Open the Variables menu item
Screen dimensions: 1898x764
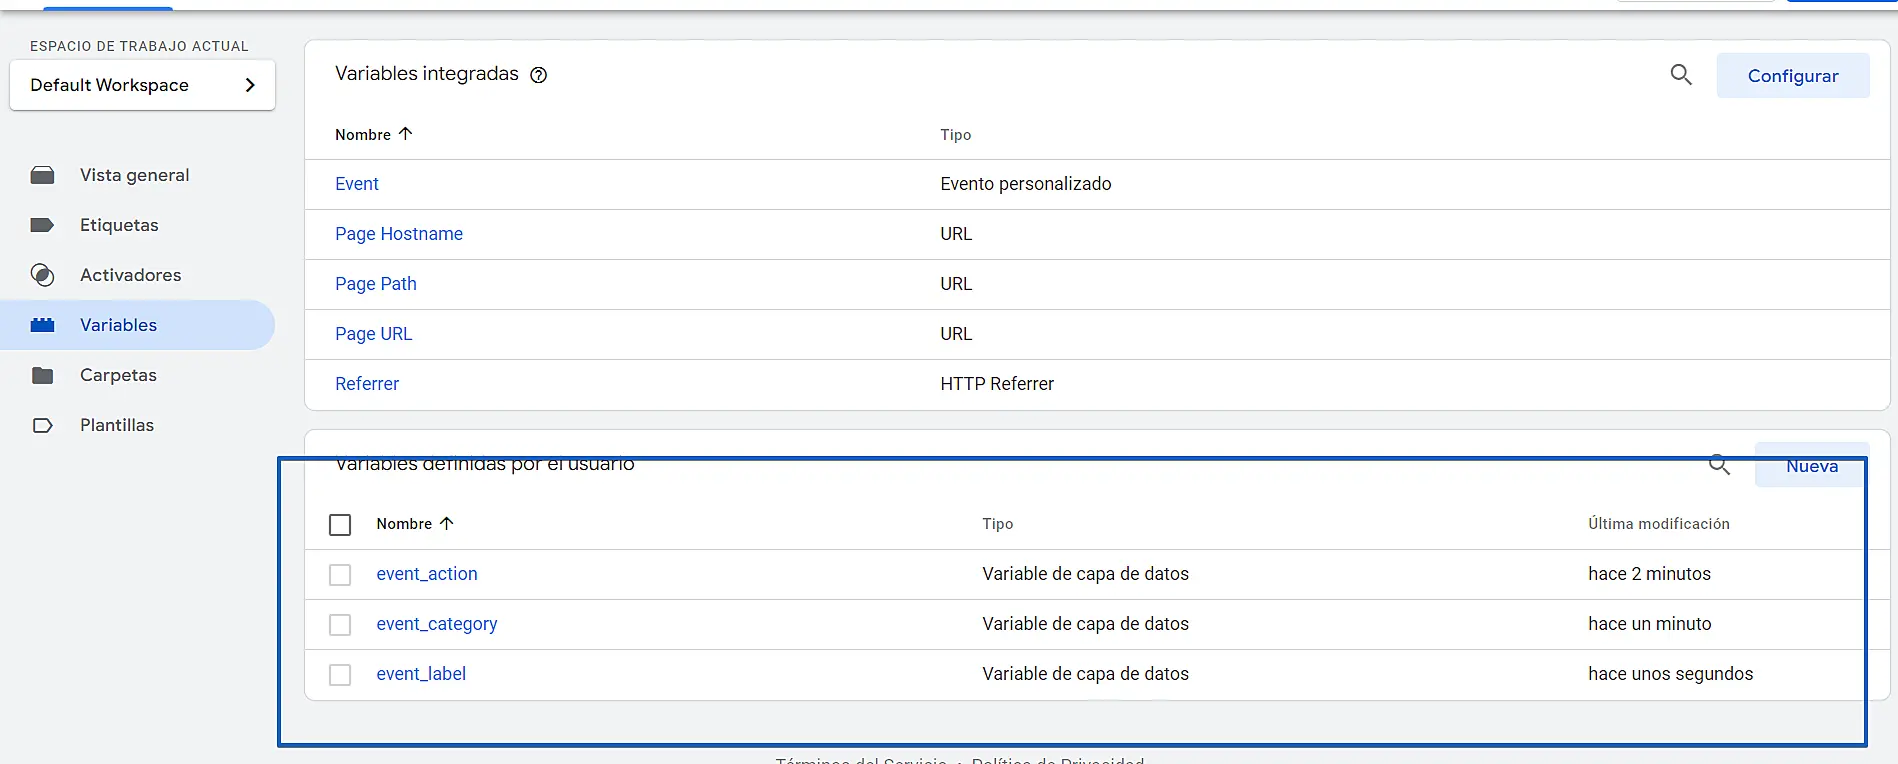pyautogui.click(x=118, y=325)
